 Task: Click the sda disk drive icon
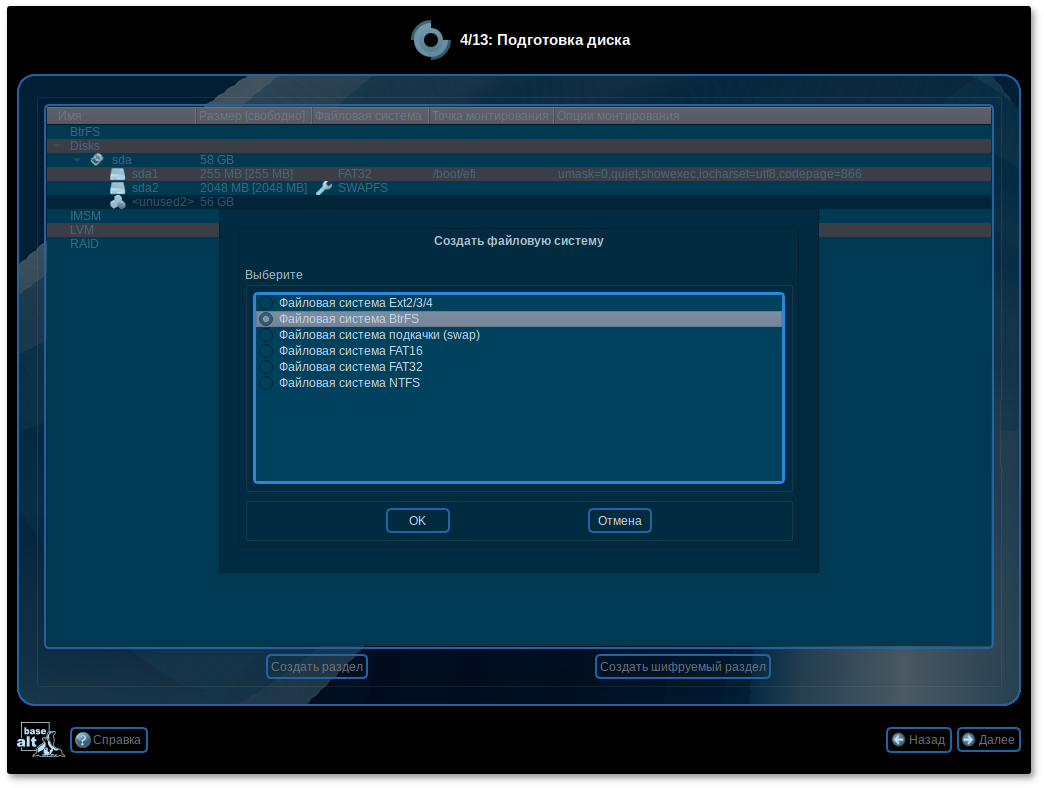pos(97,159)
